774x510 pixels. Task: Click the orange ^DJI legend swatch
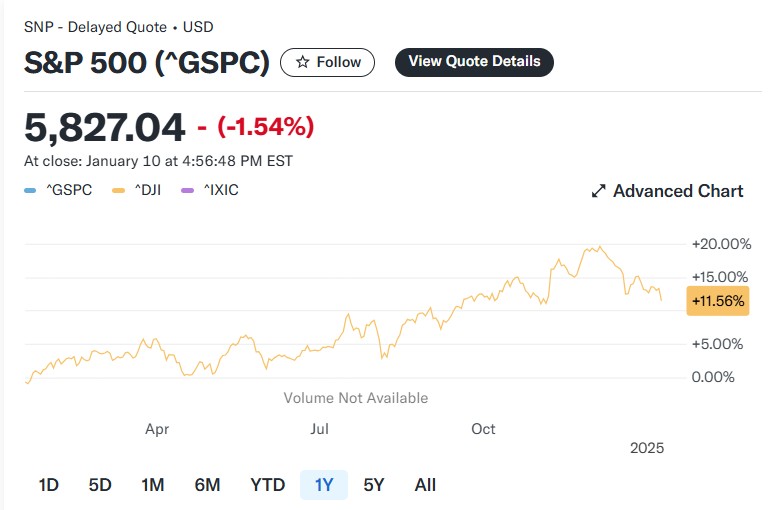click(x=118, y=191)
